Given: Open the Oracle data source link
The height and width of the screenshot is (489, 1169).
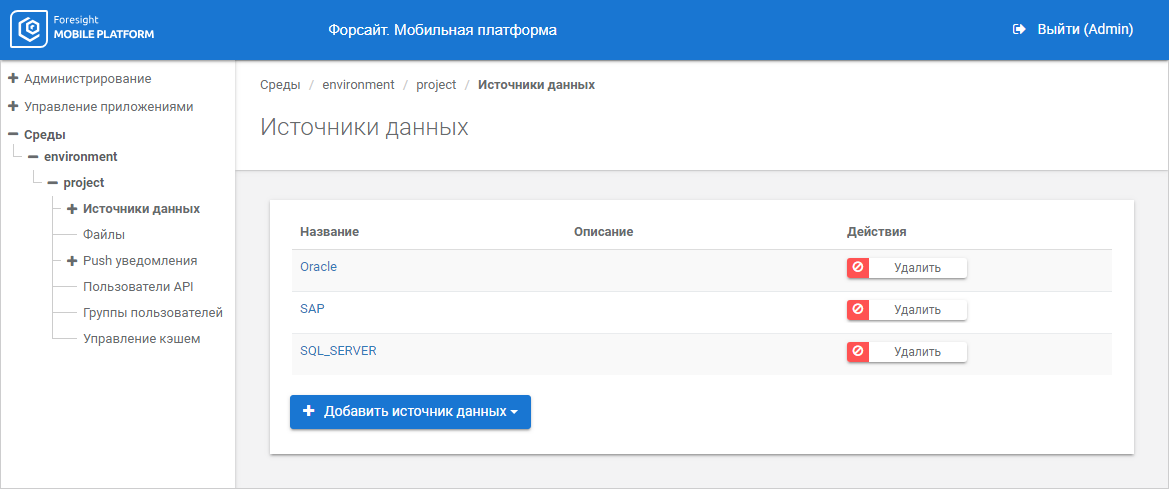Looking at the screenshot, I should [319, 267].
